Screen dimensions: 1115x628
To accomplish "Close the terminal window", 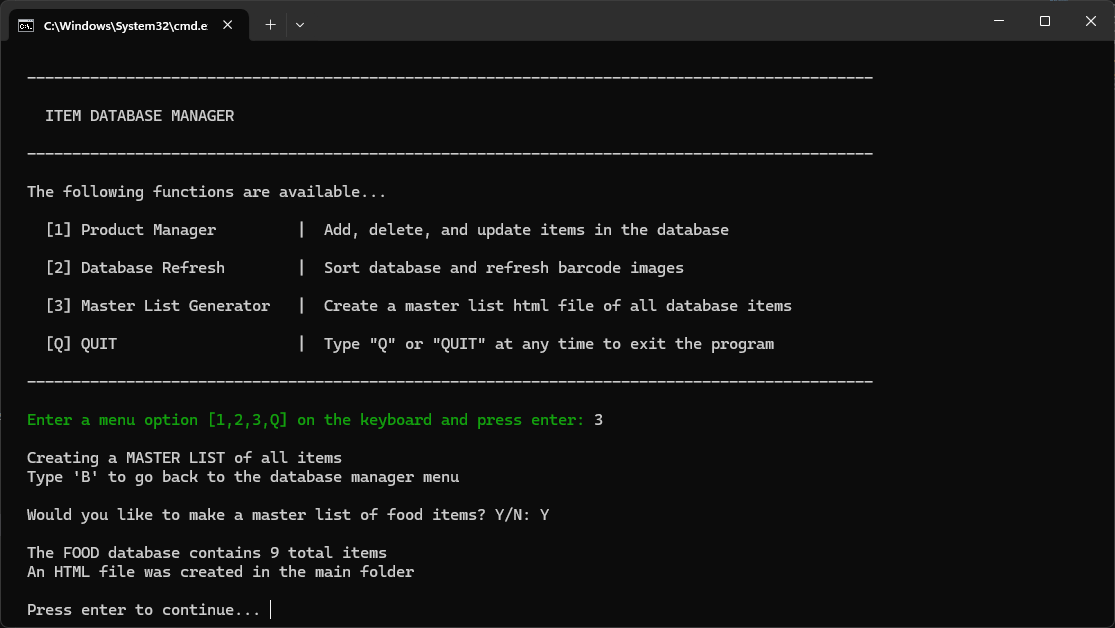I will [x=1090, y=21].
